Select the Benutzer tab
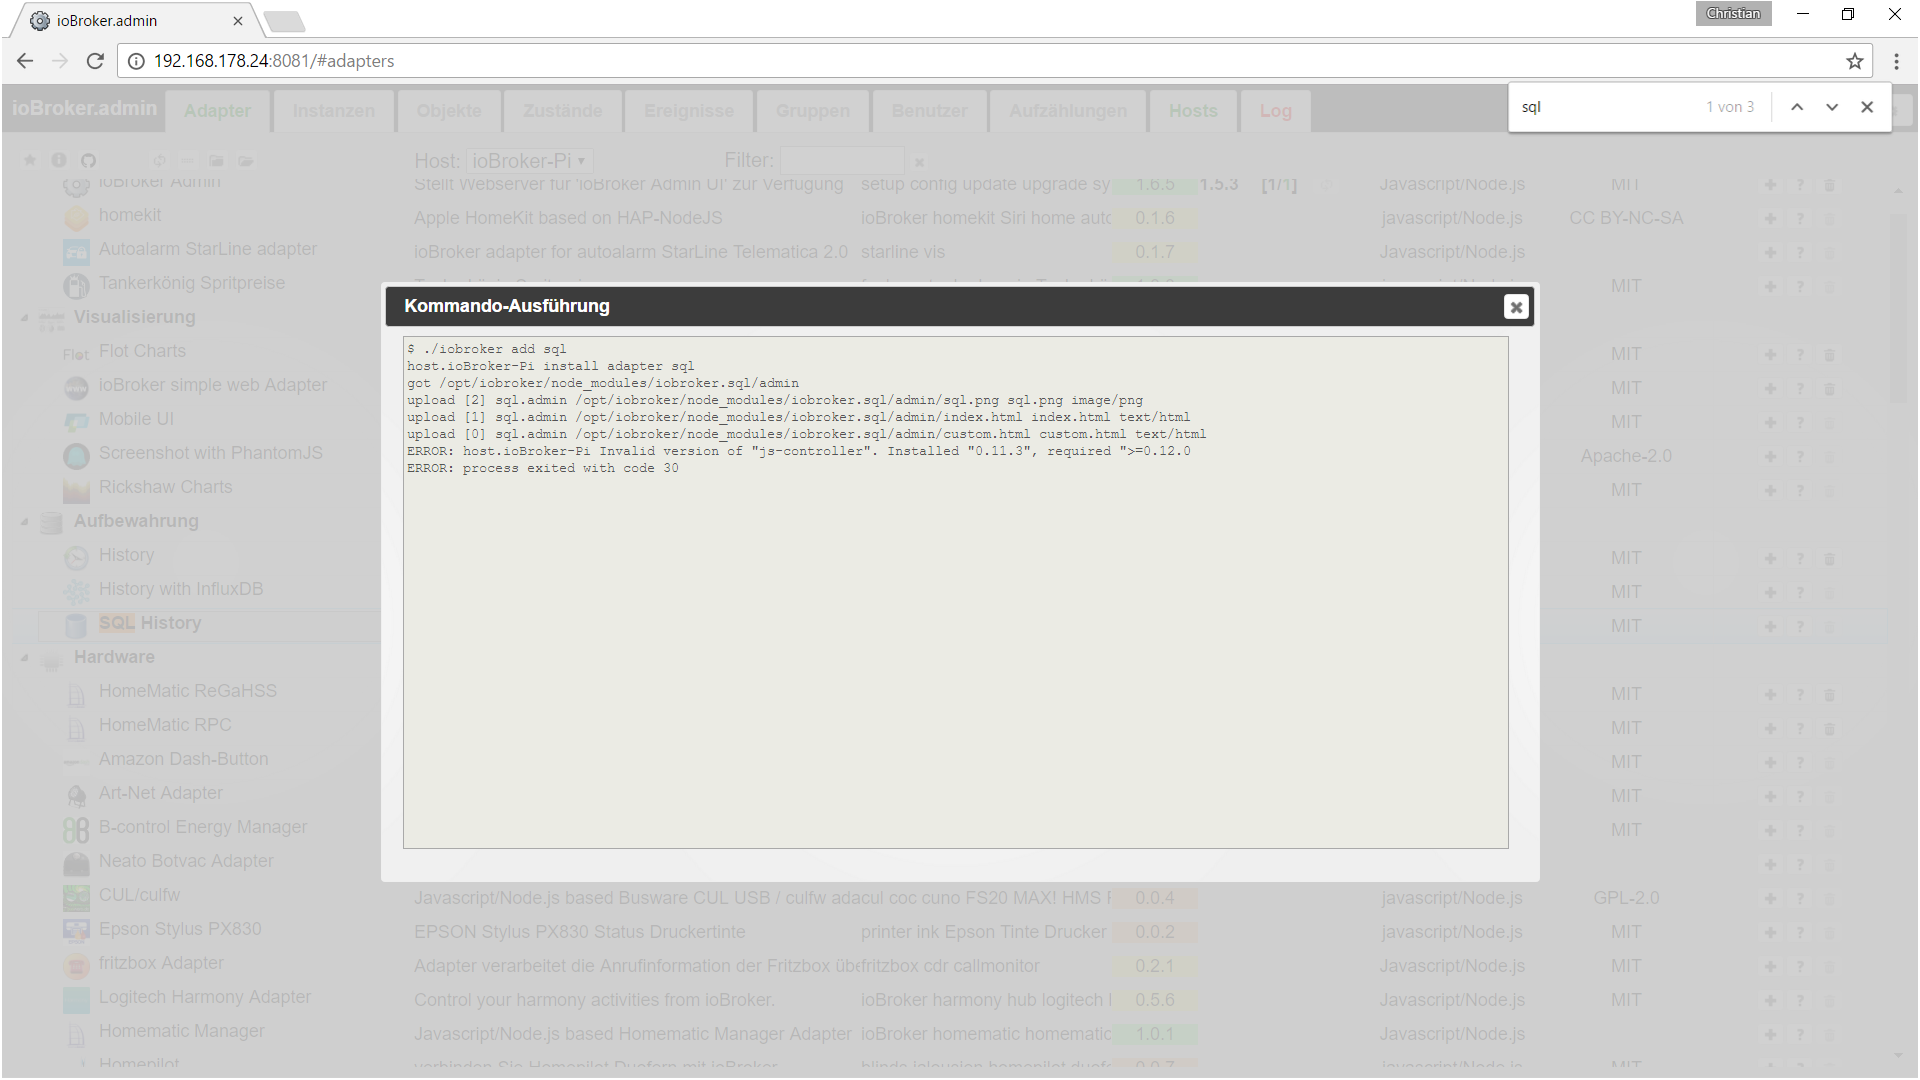This screenshot has width=1920, height=1080. click(929, 111)
